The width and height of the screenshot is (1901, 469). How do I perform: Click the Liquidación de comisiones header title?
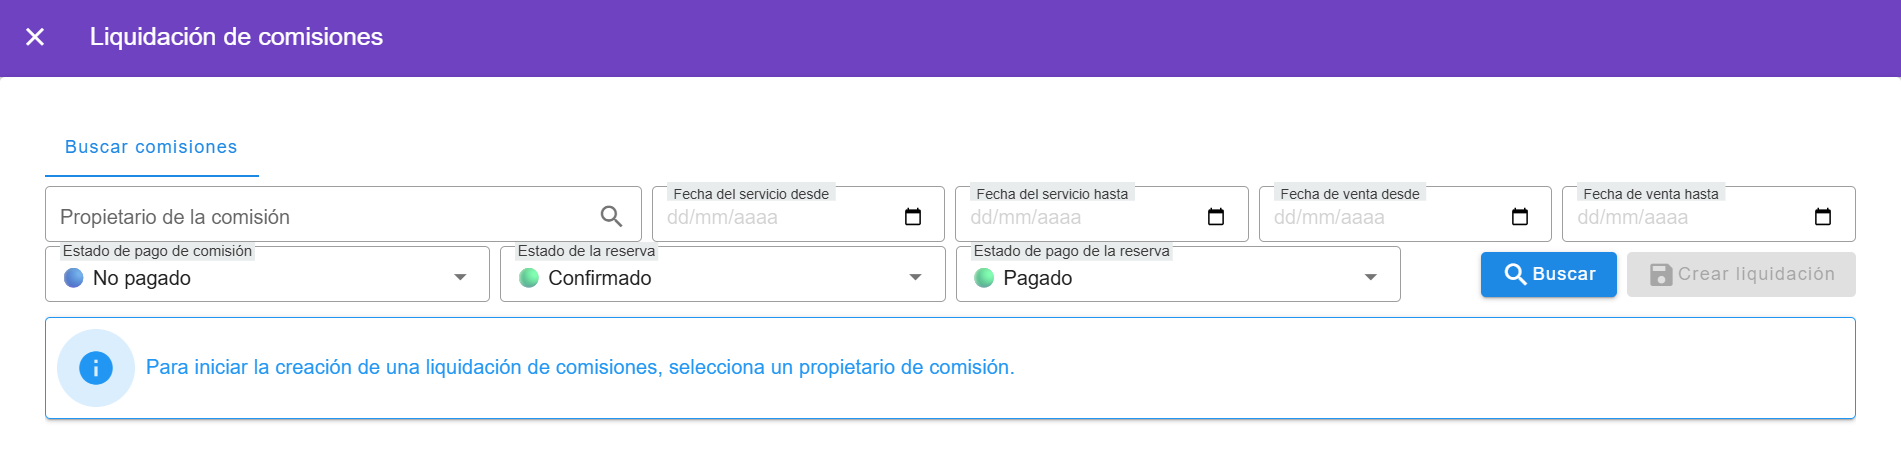236,37
